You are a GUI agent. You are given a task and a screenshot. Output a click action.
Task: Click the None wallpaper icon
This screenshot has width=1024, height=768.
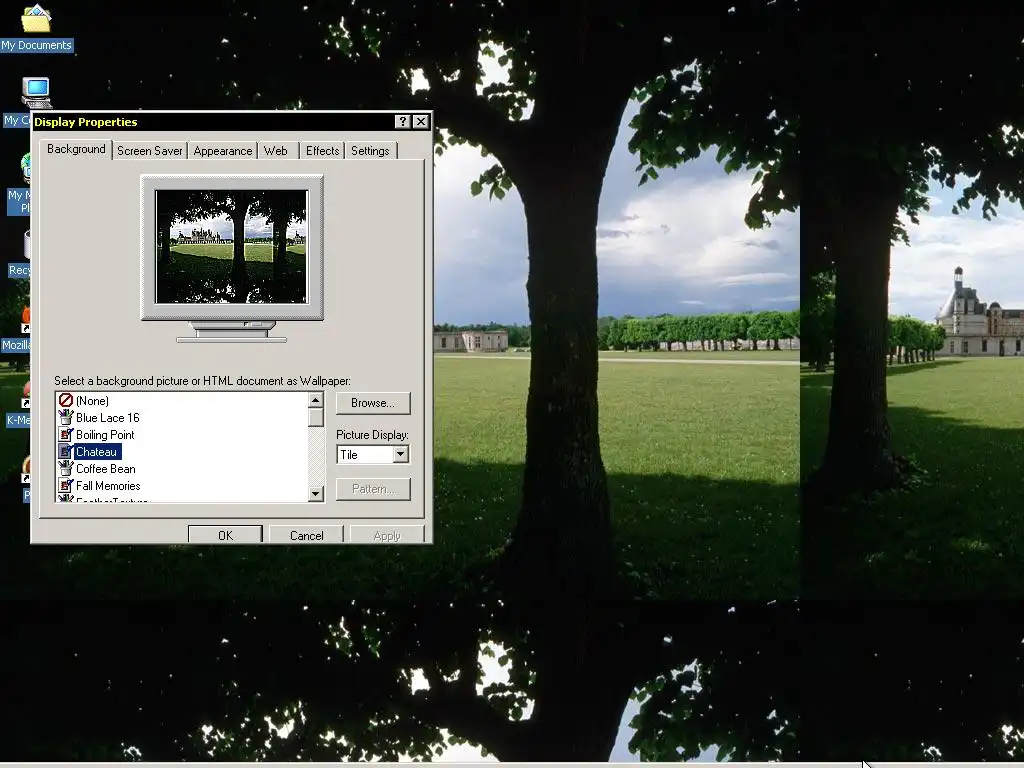point(65,400)
